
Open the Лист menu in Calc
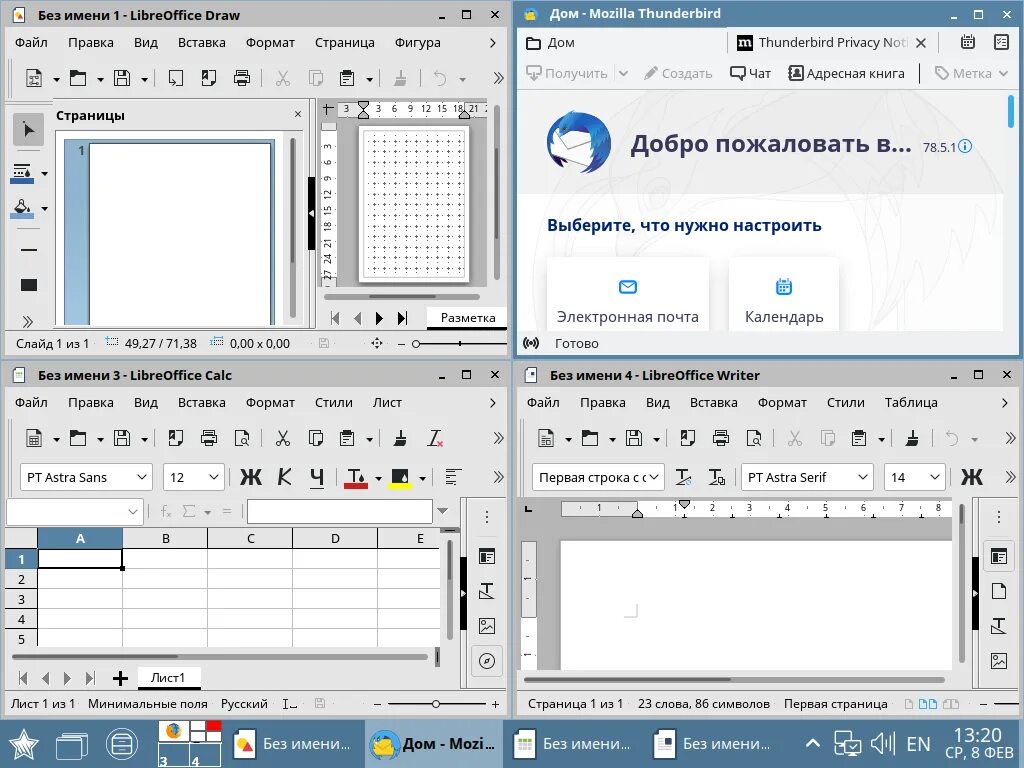tap(387, 402)
